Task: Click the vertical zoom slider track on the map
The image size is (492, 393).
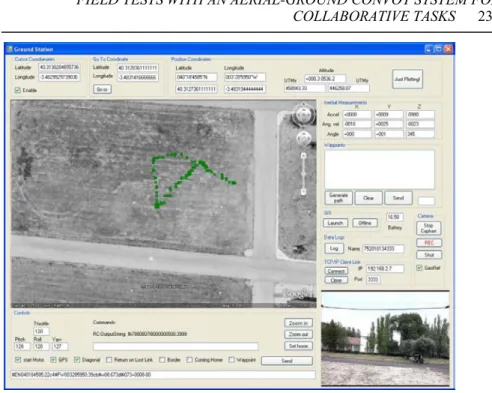Action: tap(303, 174)
